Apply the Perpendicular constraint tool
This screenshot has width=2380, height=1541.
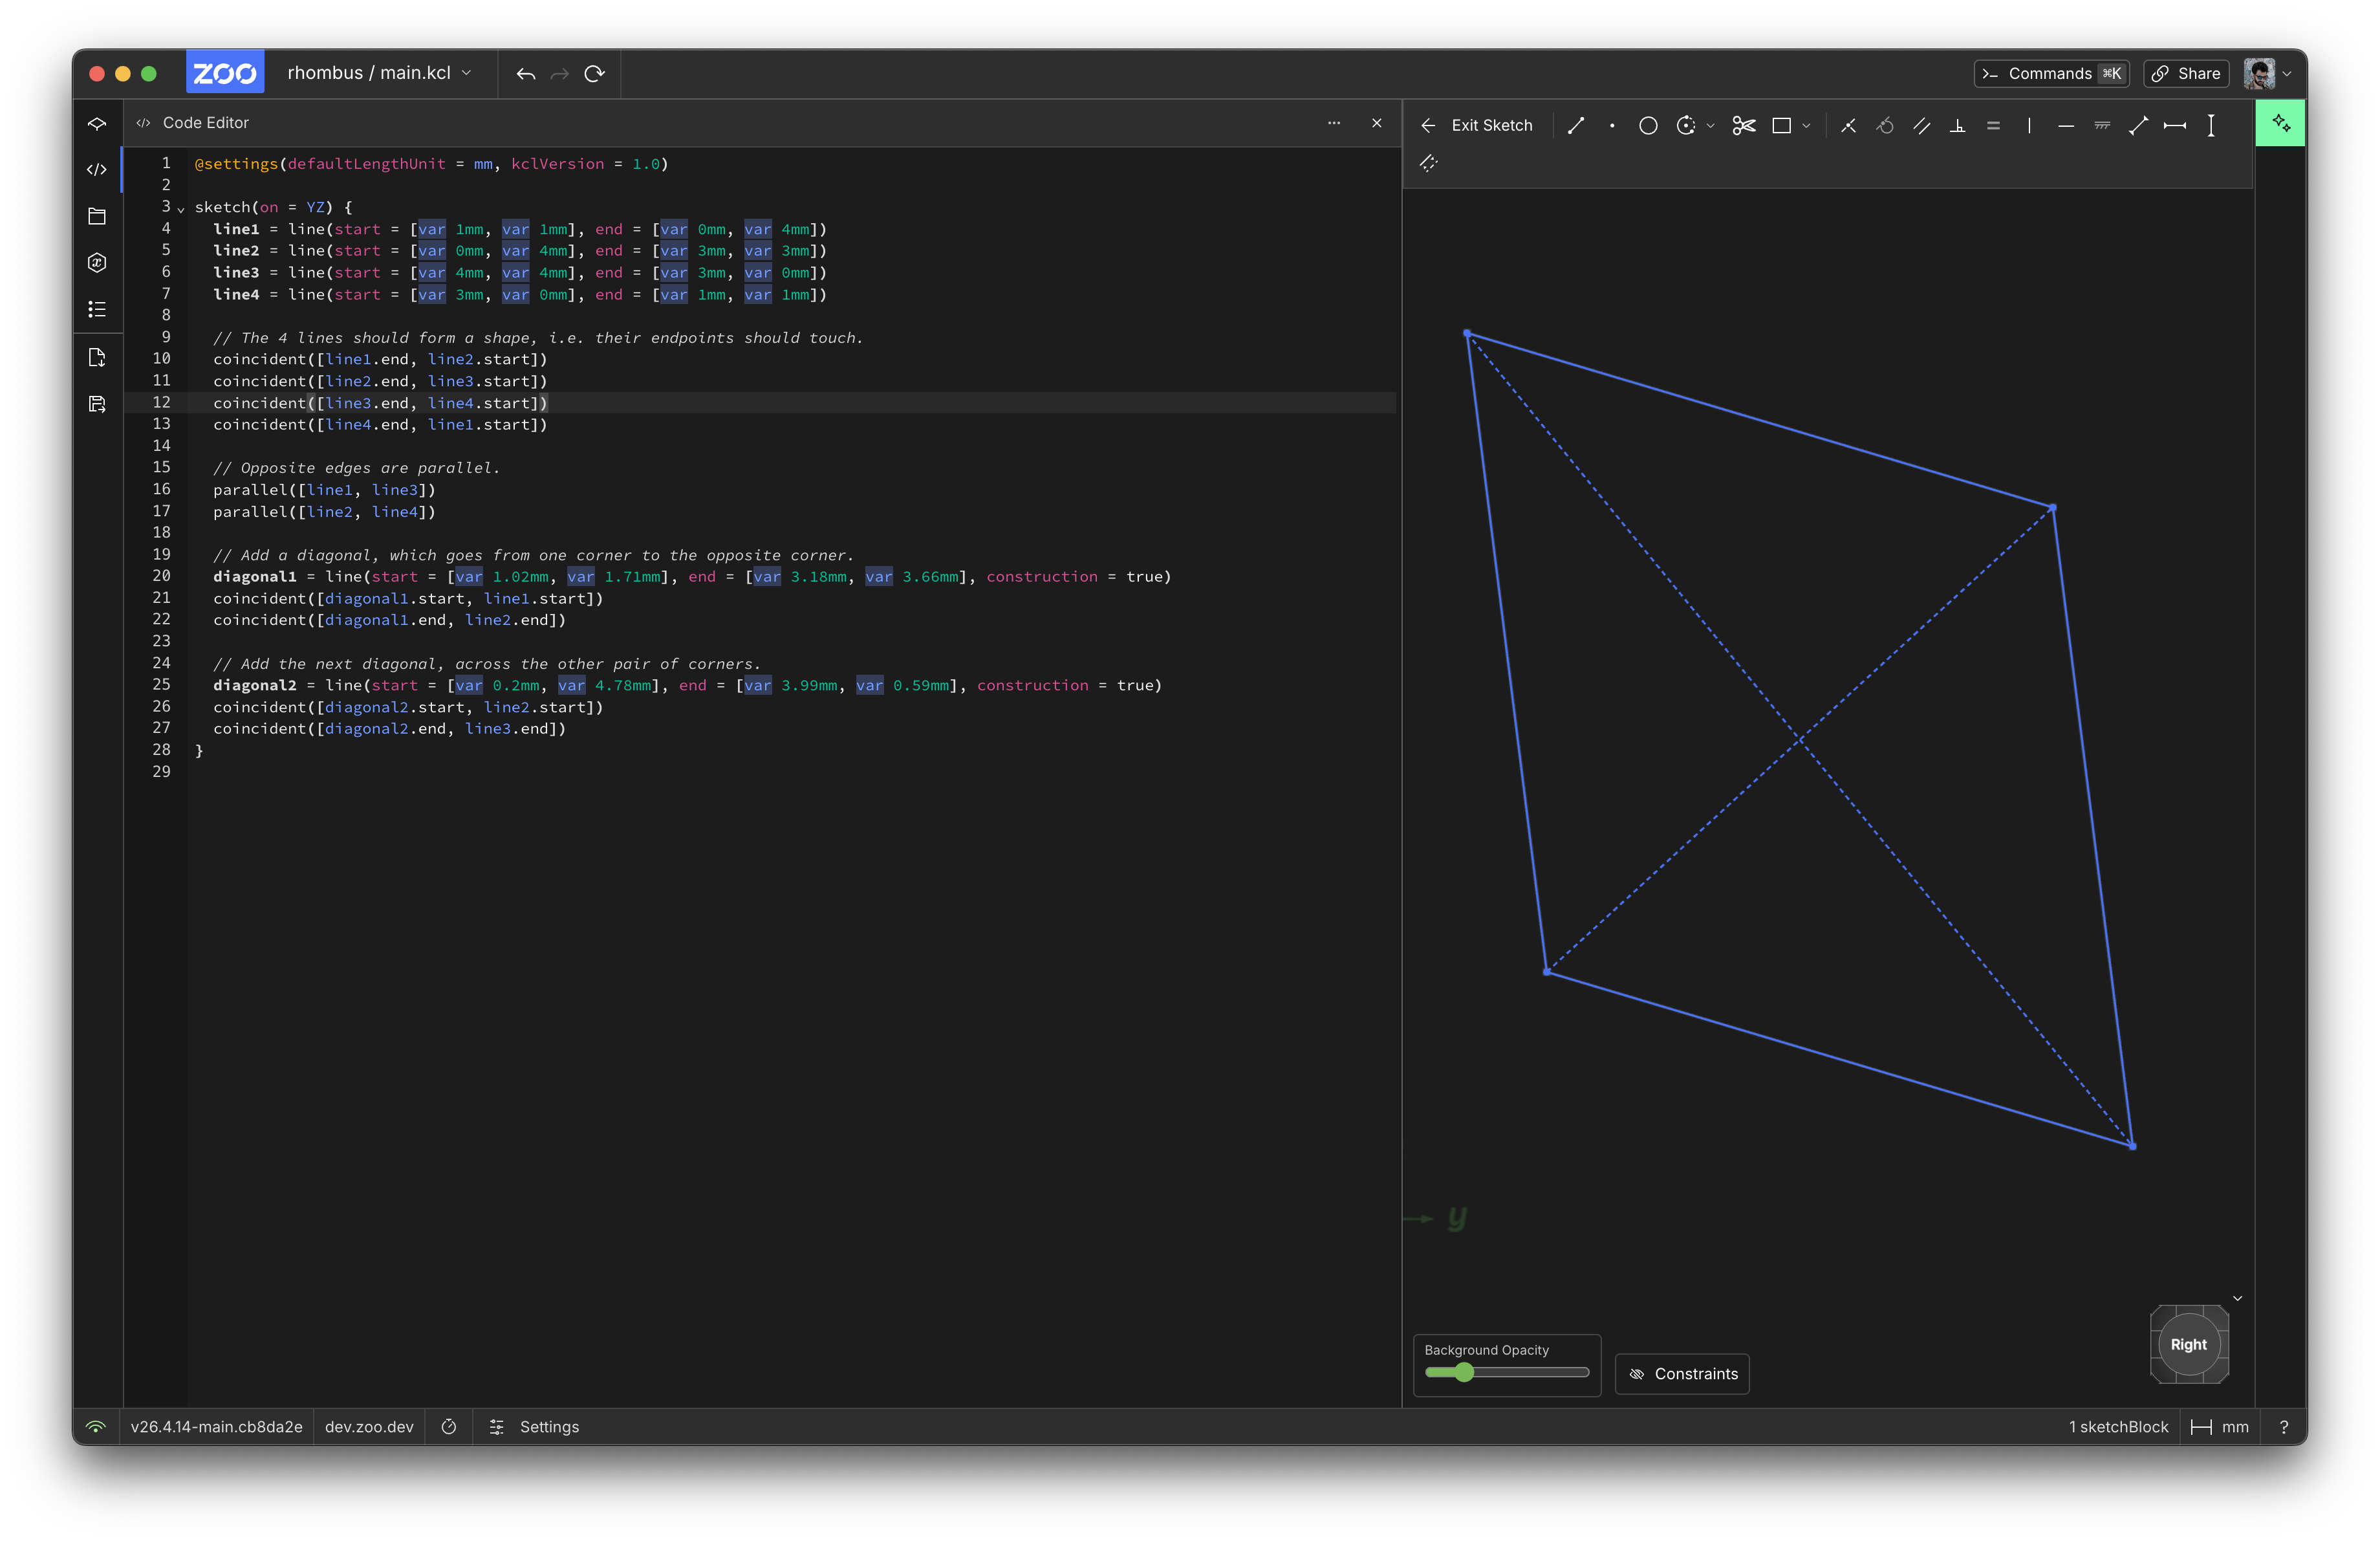pos(1957,125)
